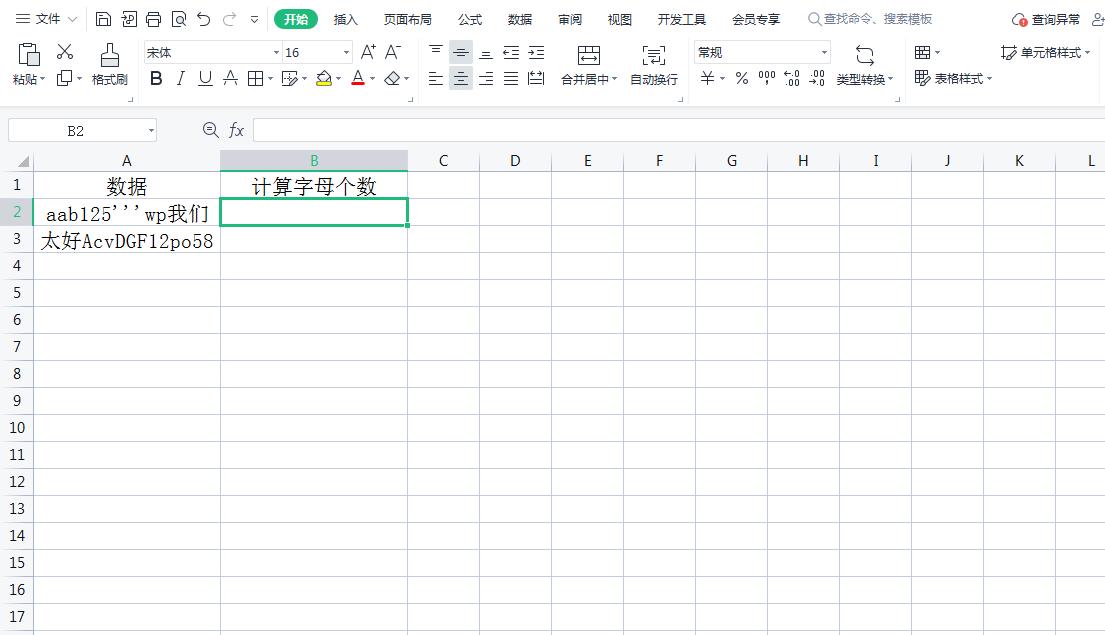Viewport: 1105px width, 635px height.
Task: Align text to bottom
Action: tap(486, 52)
